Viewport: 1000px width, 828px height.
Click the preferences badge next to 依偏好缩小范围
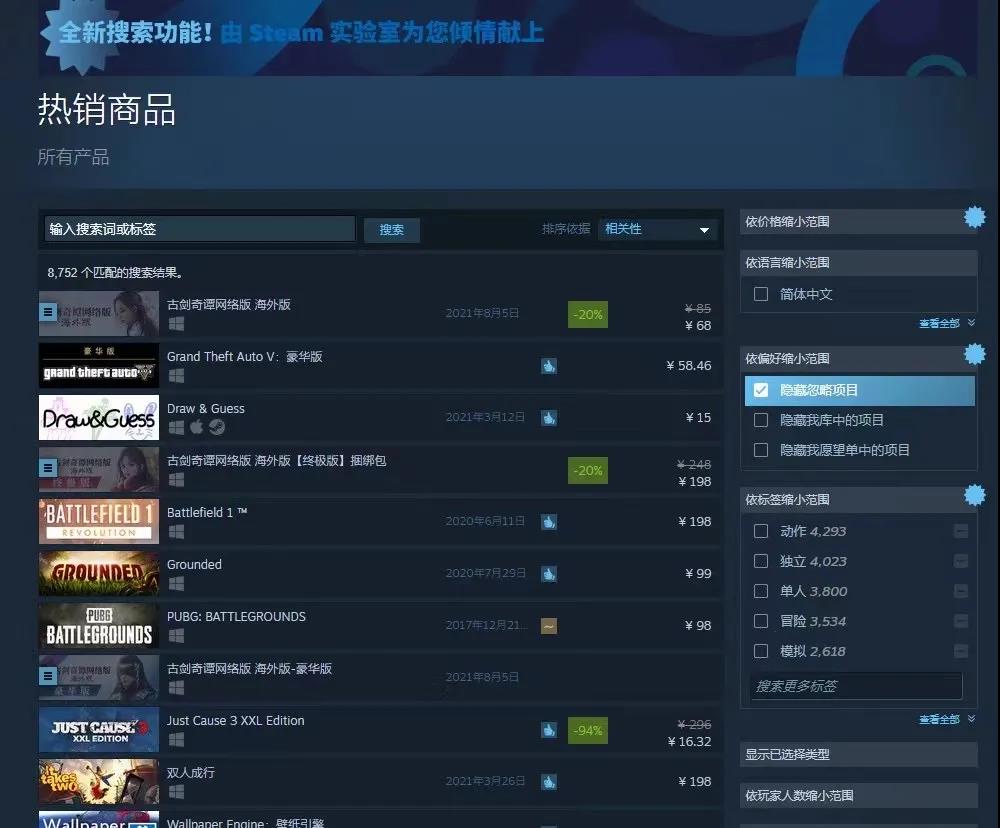tap(975, 353)
